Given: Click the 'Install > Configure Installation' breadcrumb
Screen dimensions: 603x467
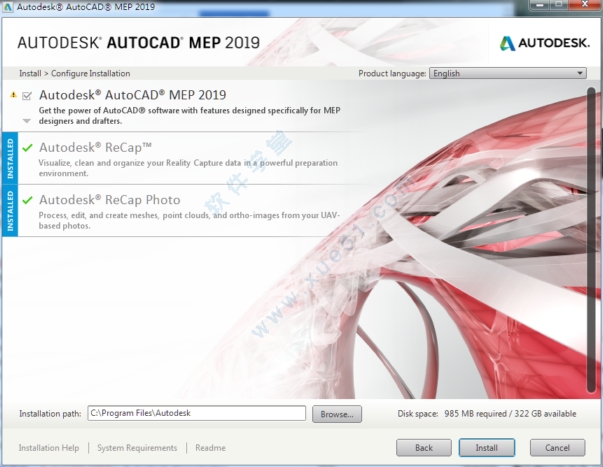Looking at the screenshot, I should pyautogui.click(x=75, y=73).
